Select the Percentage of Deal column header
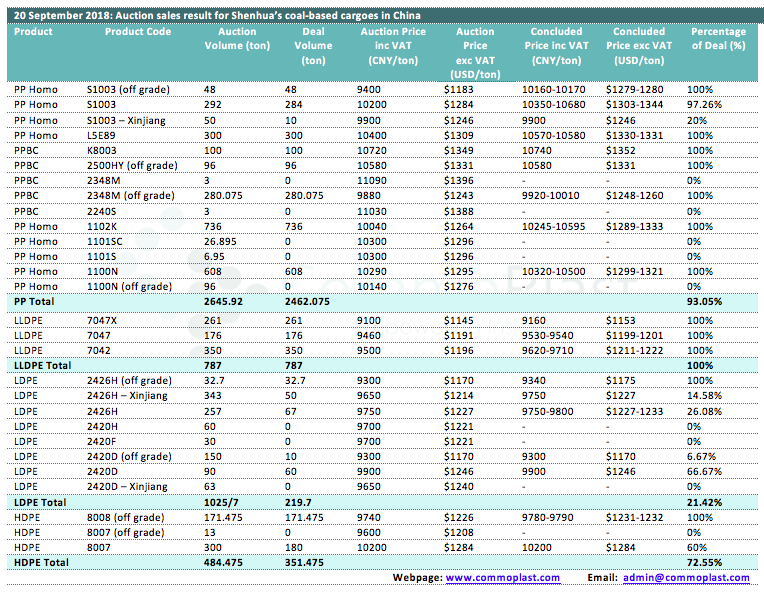Screen dimensions: 764x594 coord(718,39)
